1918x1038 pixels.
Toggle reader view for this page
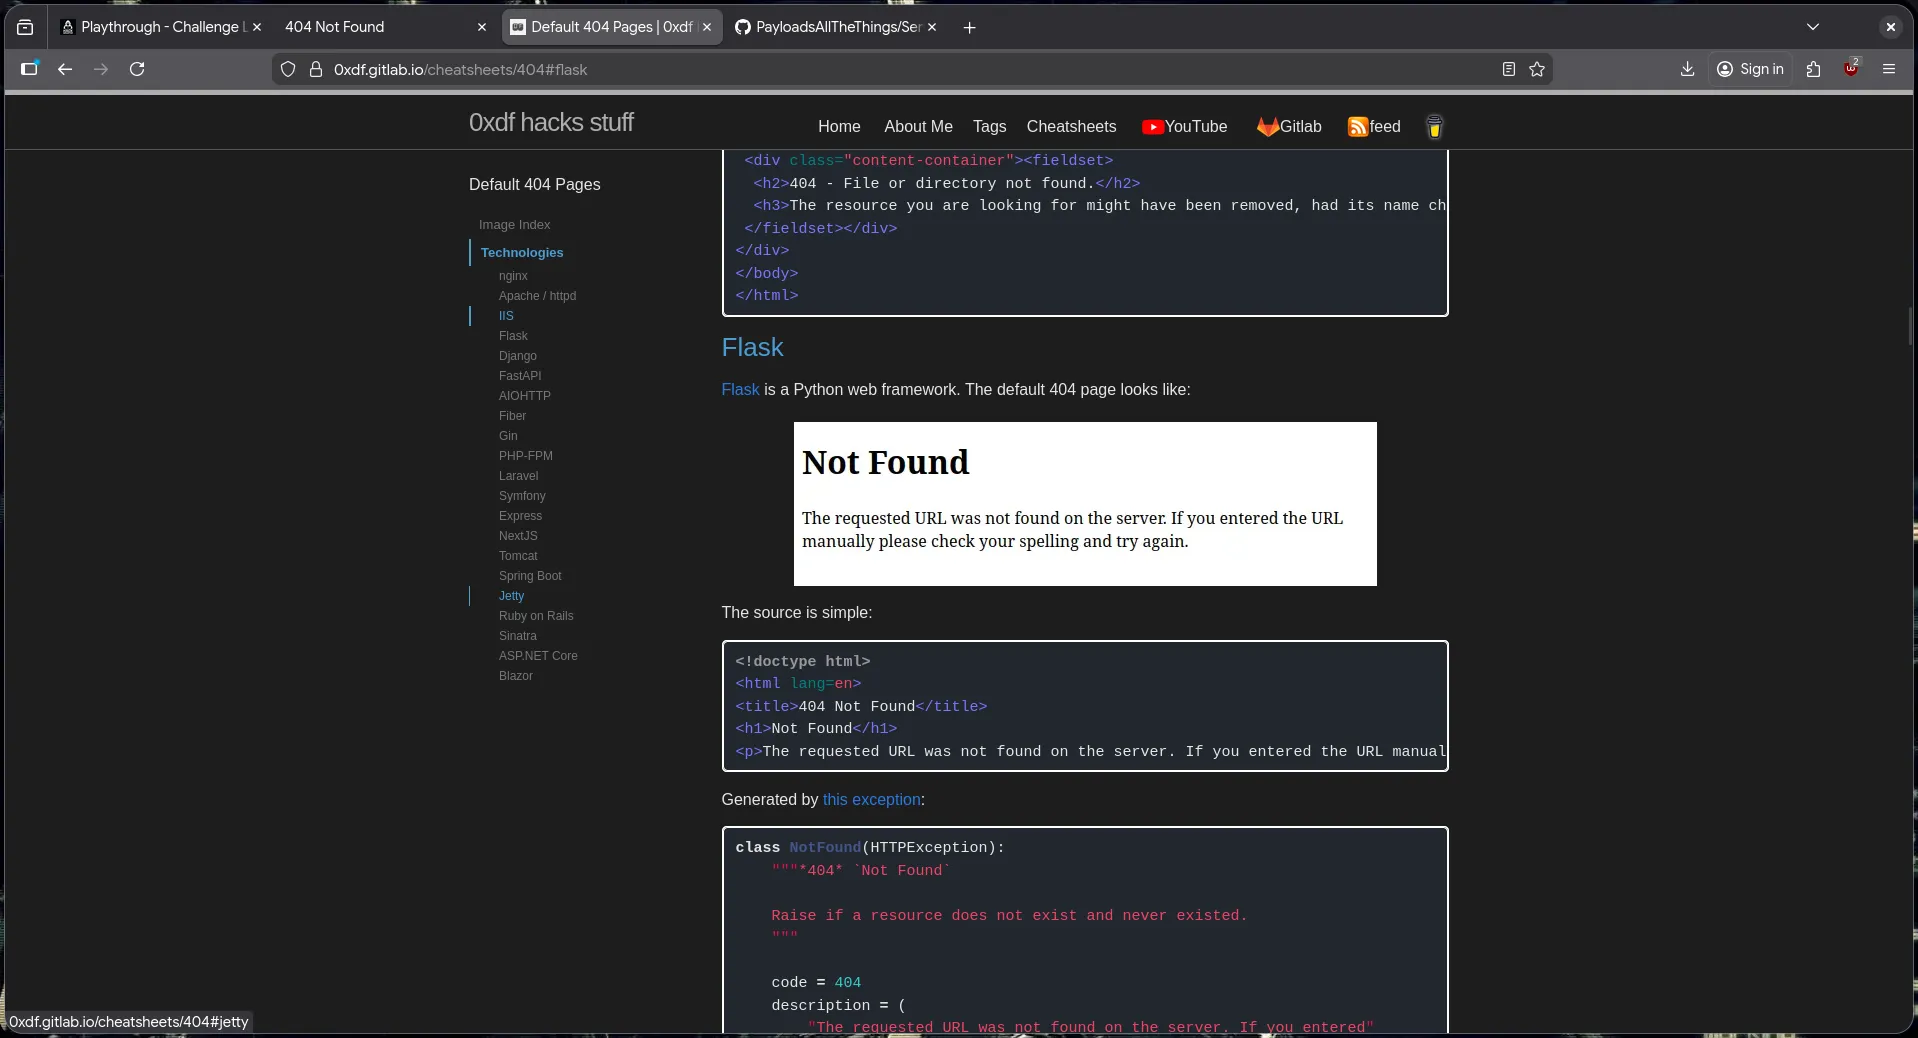click(x=1507, y=69)
